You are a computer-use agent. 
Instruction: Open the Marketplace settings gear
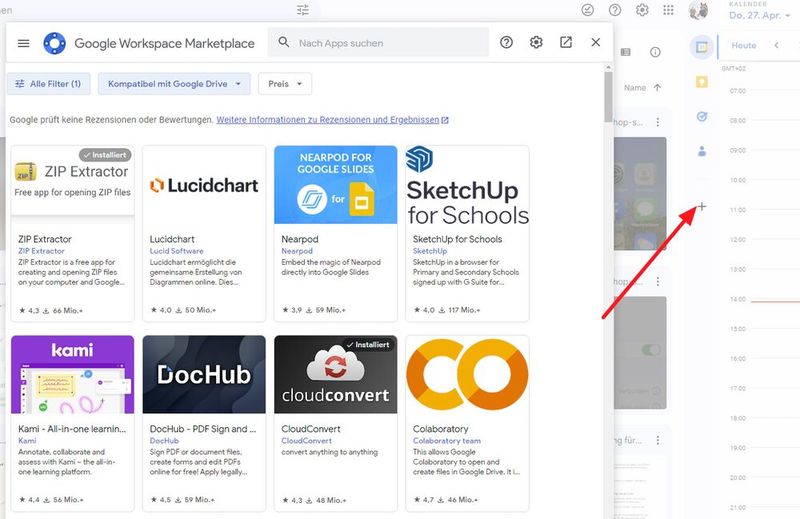(536, 42)
